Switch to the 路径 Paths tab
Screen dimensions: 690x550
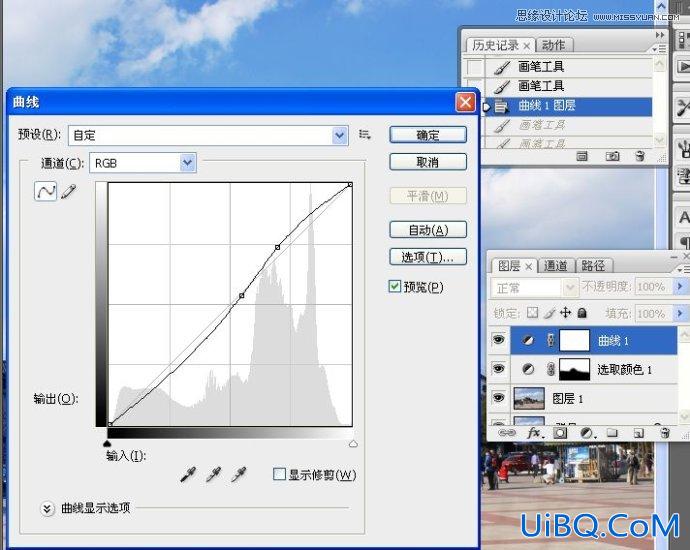593,265
